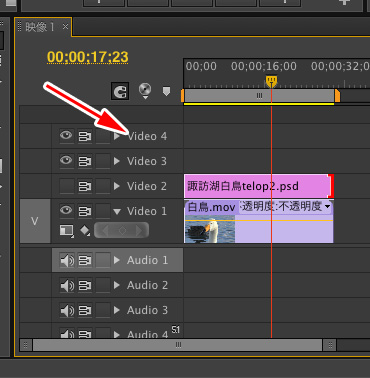Hide the Video 4 track eye
Image resolution: width=370 pixels, height=378 pixels.
pyautogui.click(x=66, y=136)
